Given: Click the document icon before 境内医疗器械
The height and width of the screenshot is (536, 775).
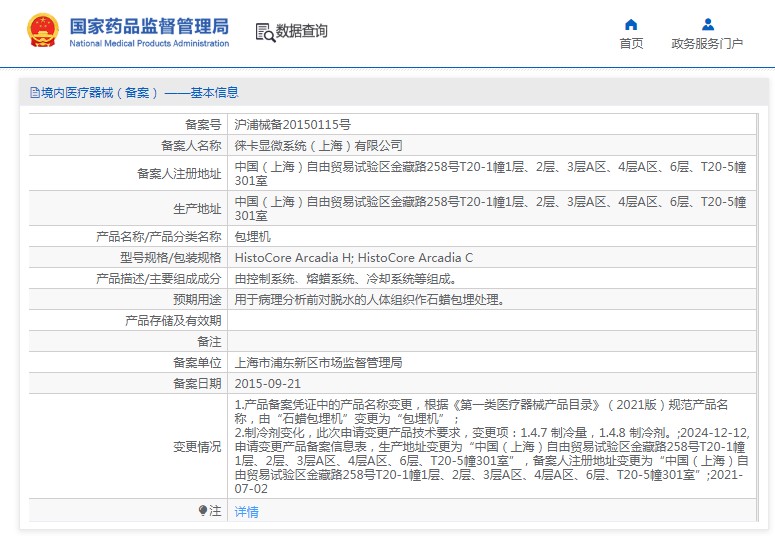Looking at the screenshot, I should click(x=35, y=93).
